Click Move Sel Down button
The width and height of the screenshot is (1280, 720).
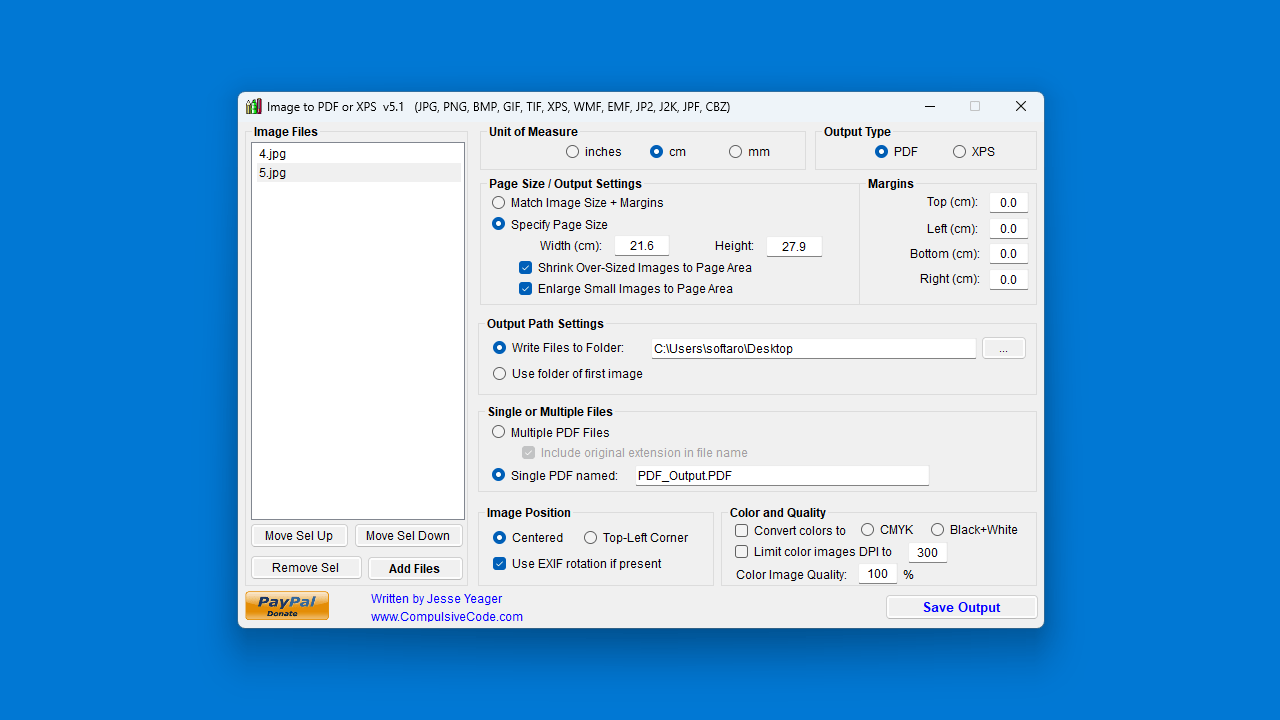click(x=408, y=536)
